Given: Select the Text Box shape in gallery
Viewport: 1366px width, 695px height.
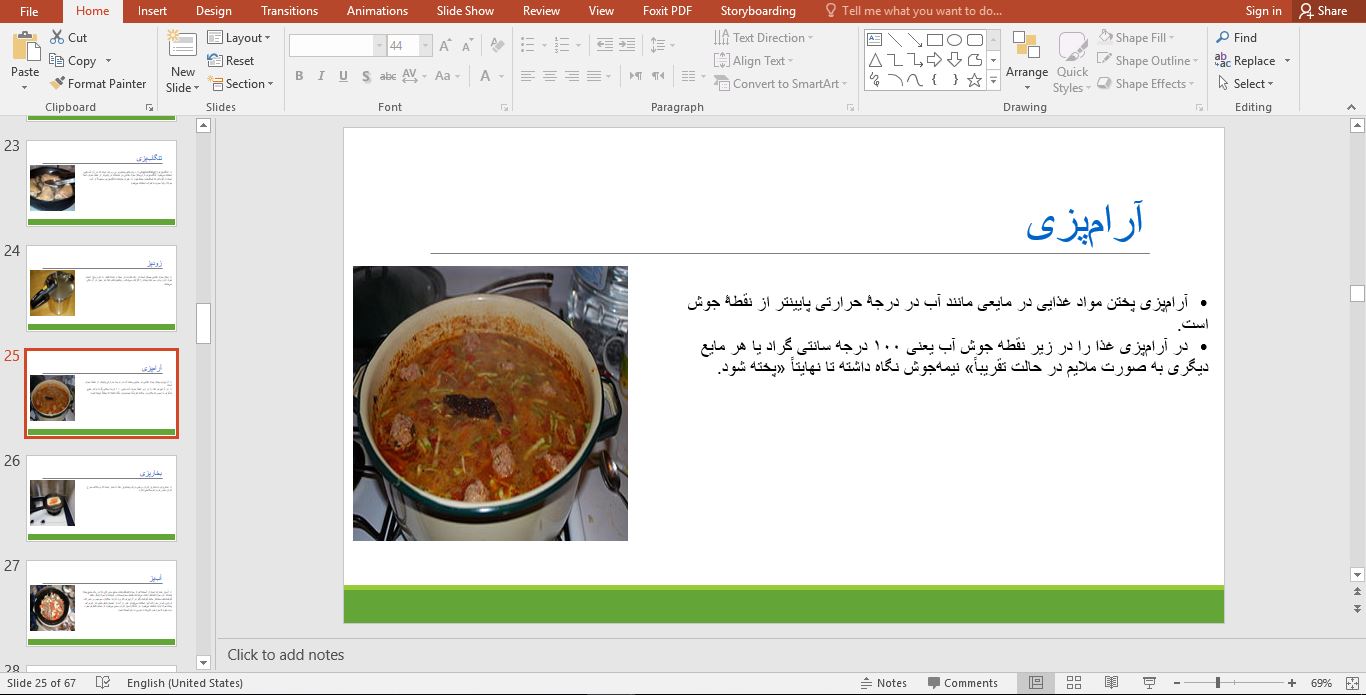Looking at the screenshot, I should coord(875,40).
